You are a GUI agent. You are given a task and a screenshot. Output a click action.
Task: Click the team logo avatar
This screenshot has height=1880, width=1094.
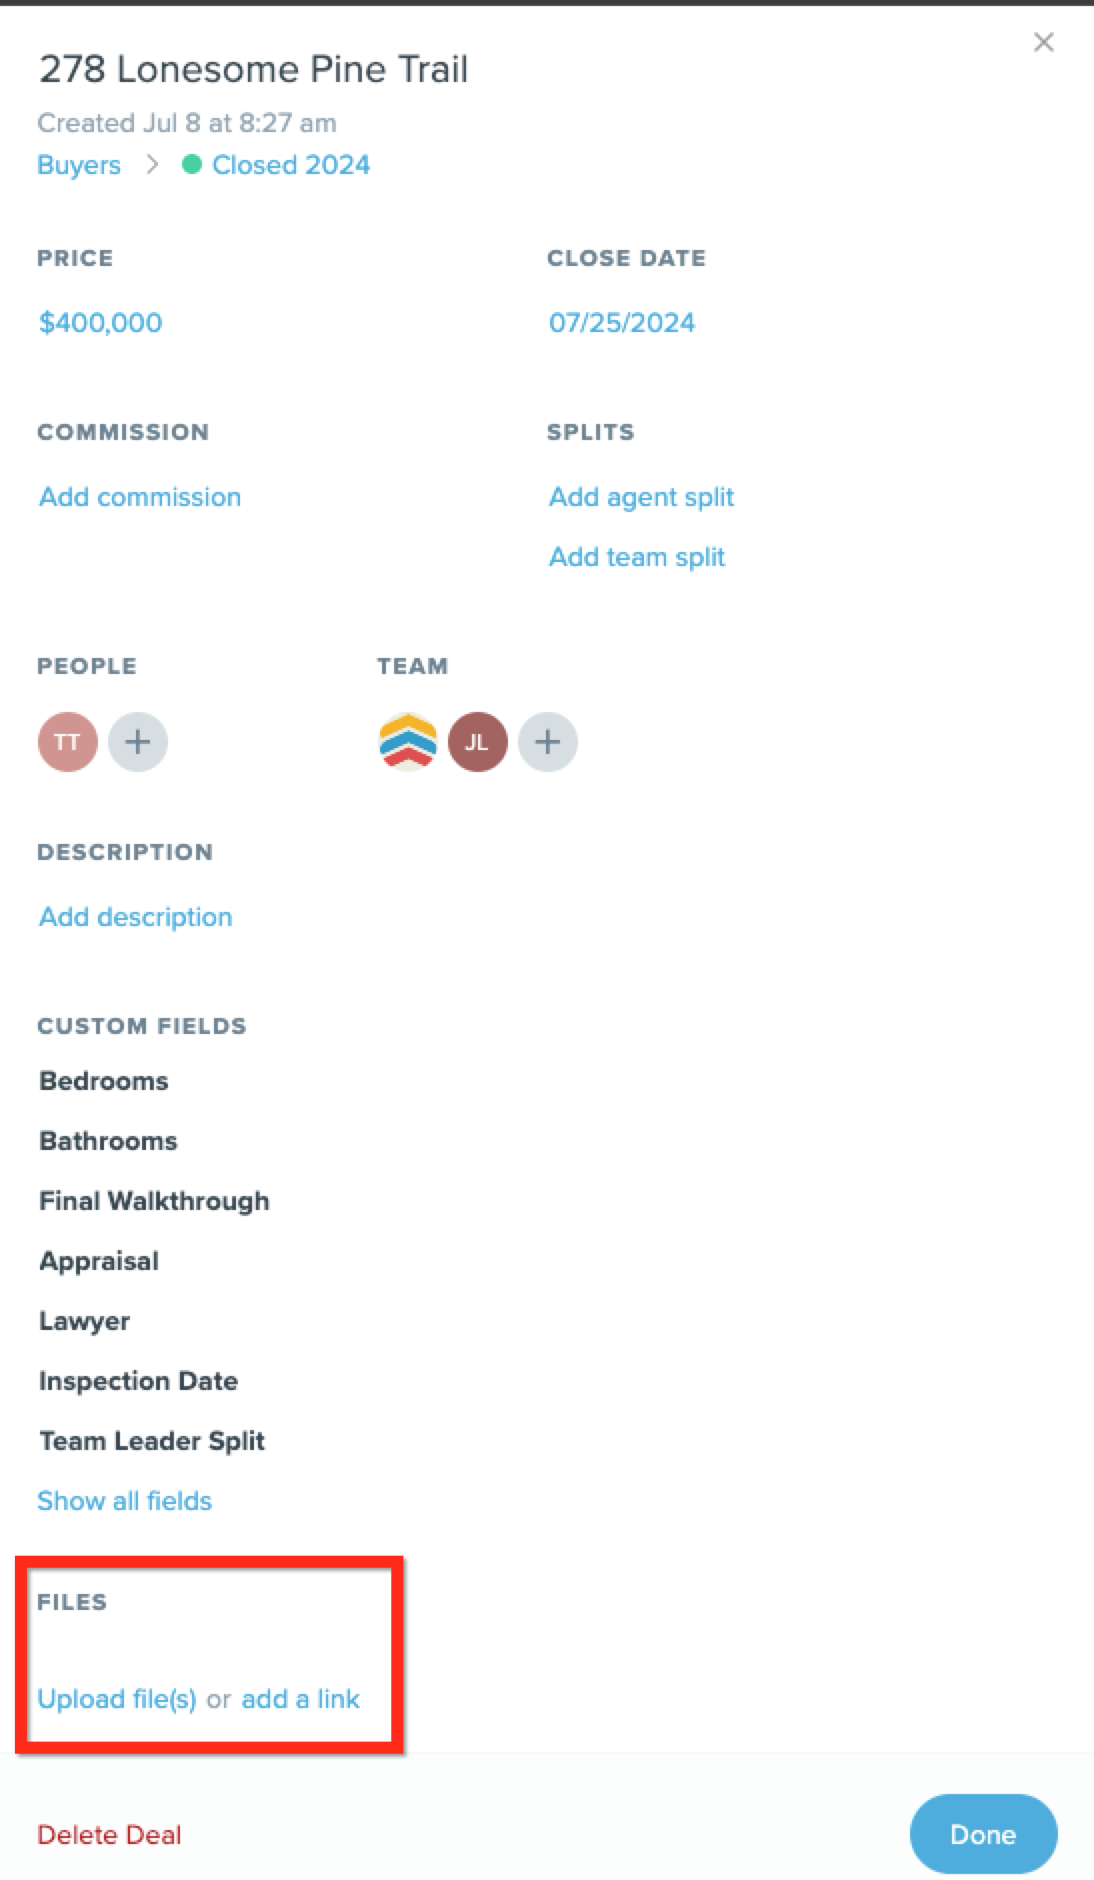(408, 742)
